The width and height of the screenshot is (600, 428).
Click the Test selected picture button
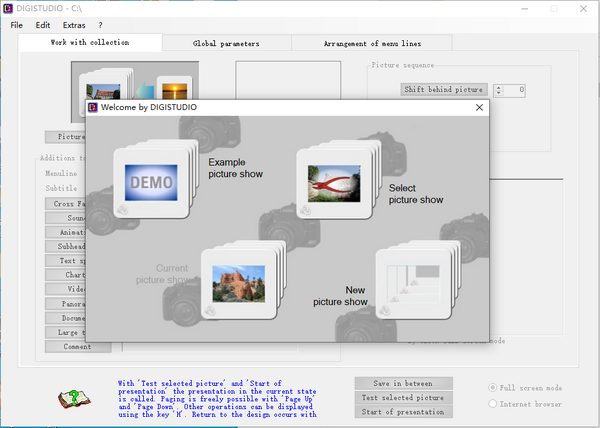[x=403, y=397]
